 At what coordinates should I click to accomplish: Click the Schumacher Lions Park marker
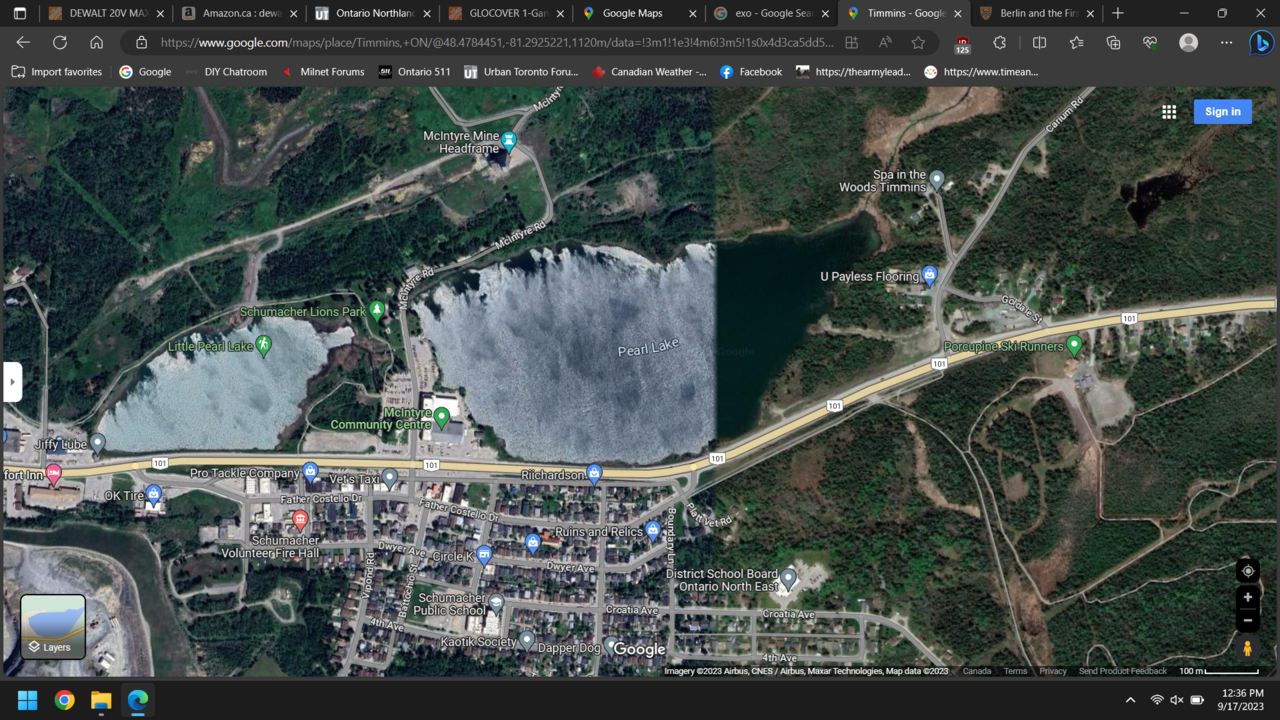coord(377,310)
